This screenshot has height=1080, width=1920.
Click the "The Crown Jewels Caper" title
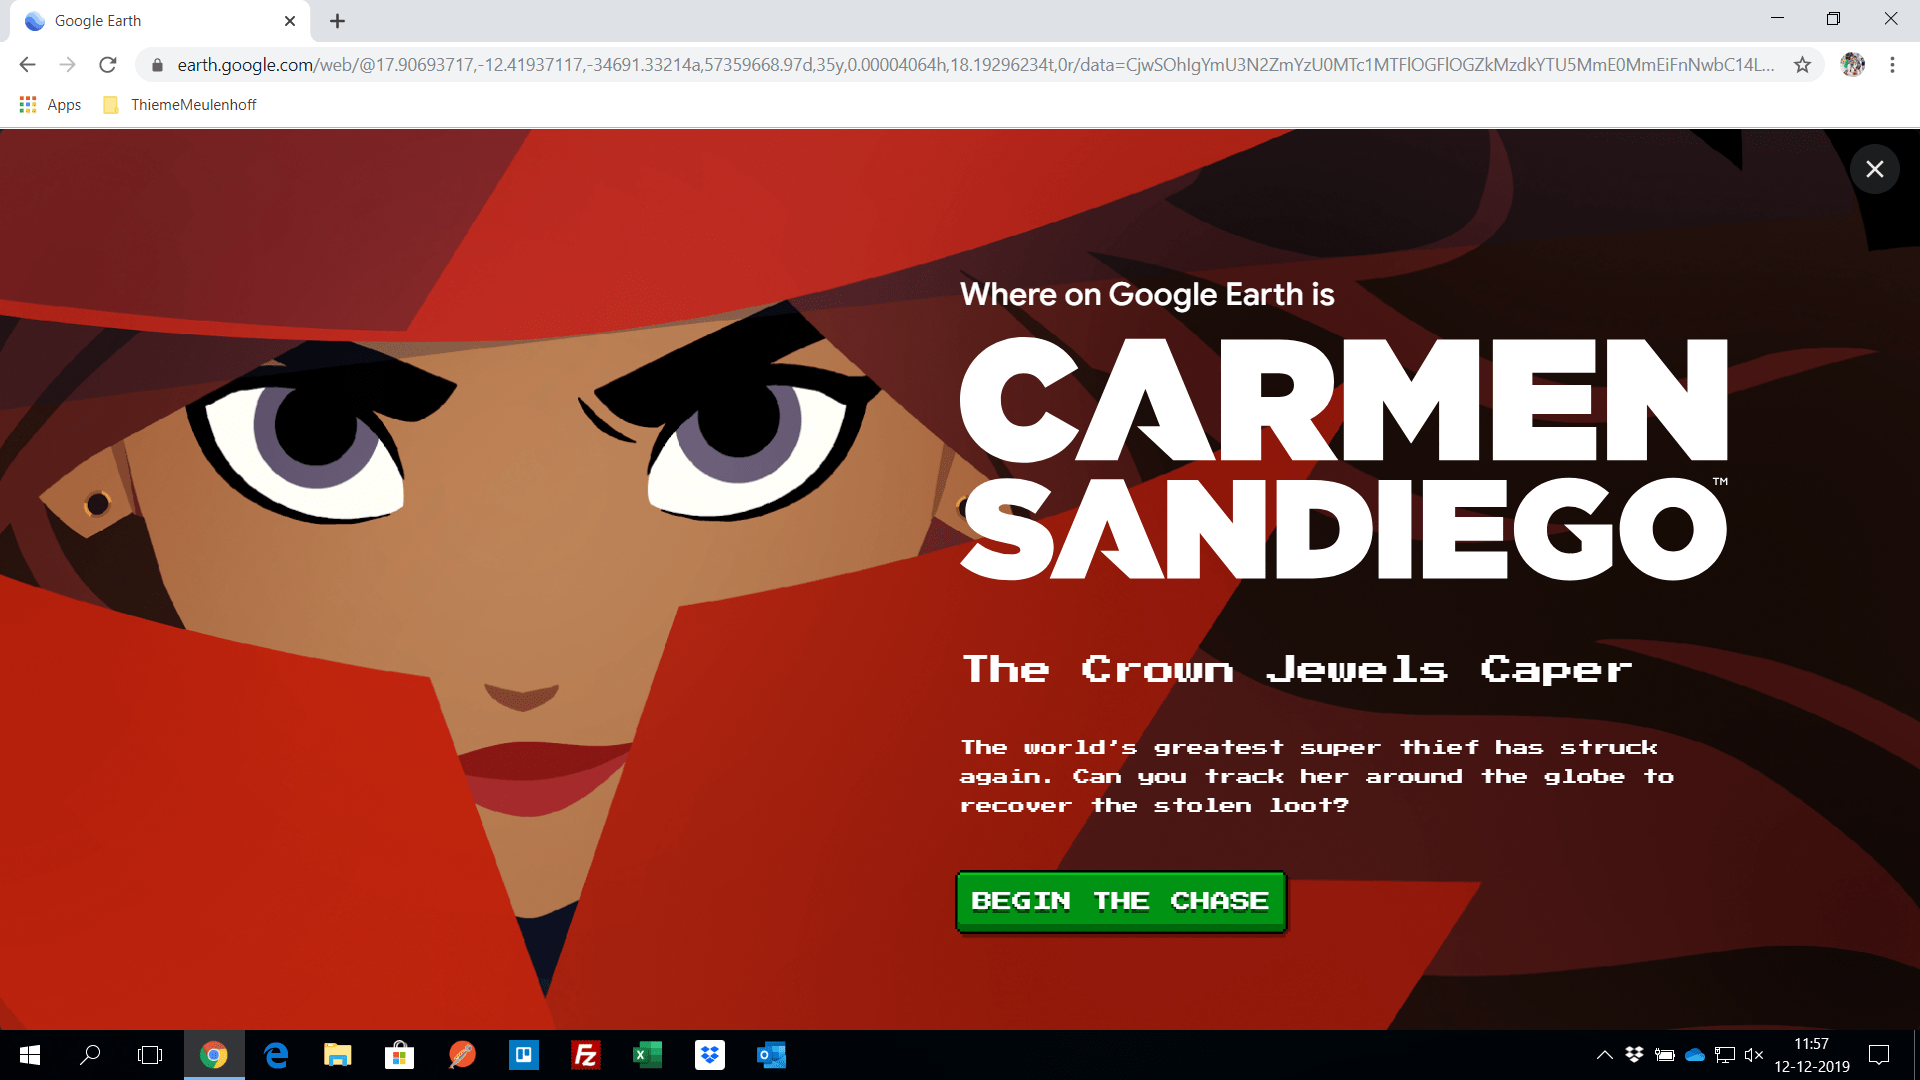pos(1297,670)
